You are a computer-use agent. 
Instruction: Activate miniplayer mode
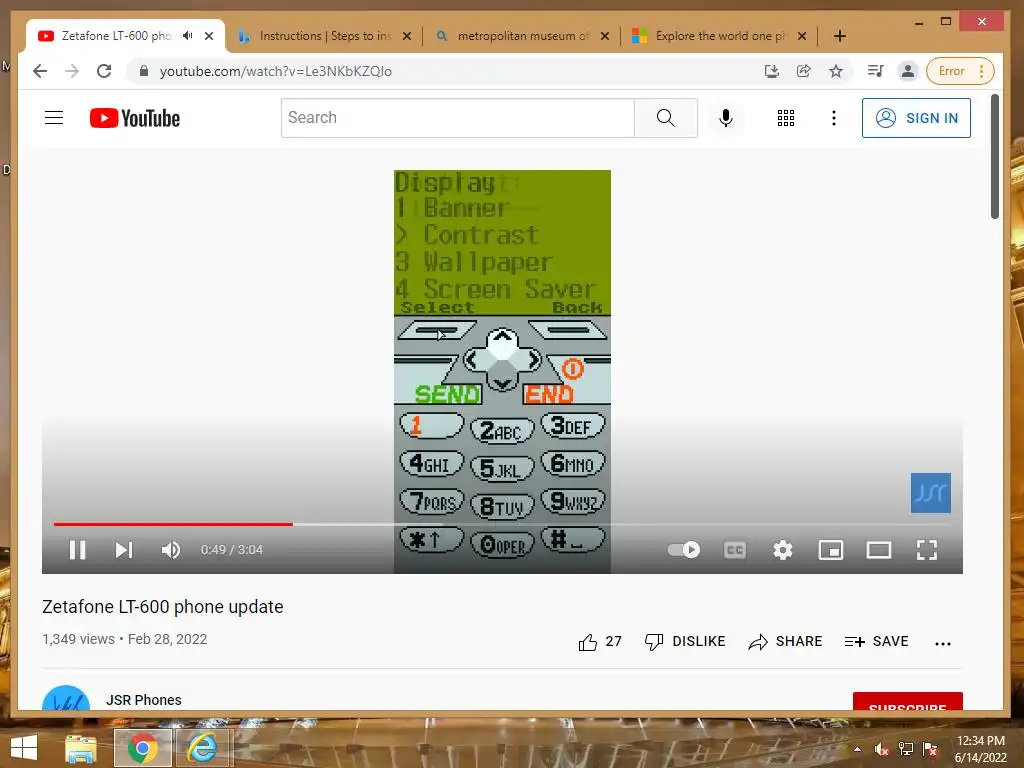[x=831, y=550]
